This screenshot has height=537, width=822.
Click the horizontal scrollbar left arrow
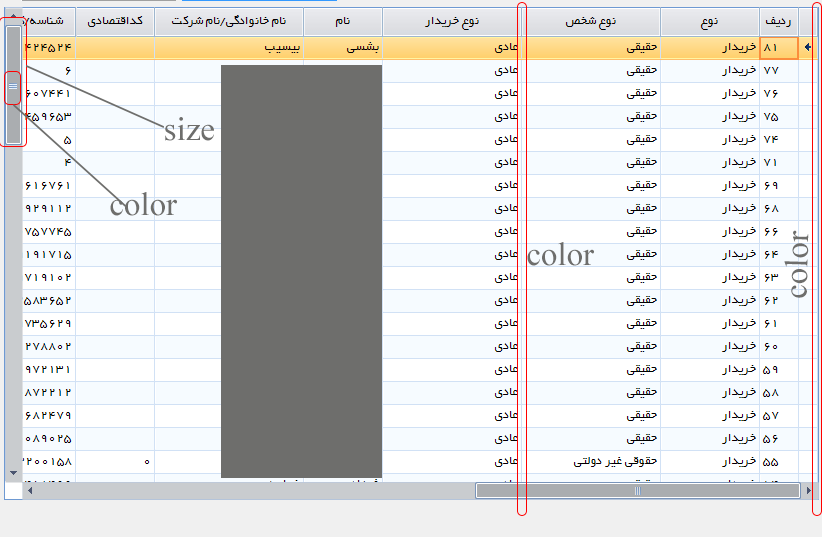point(30,491)
